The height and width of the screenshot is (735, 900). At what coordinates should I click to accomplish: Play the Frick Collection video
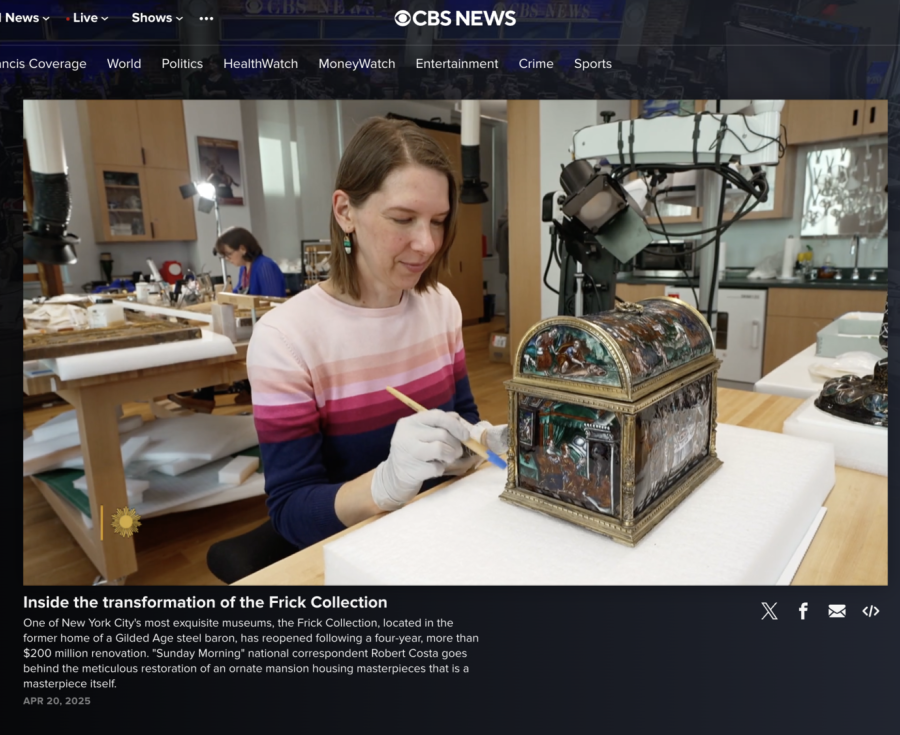click(x=455, y=342)
